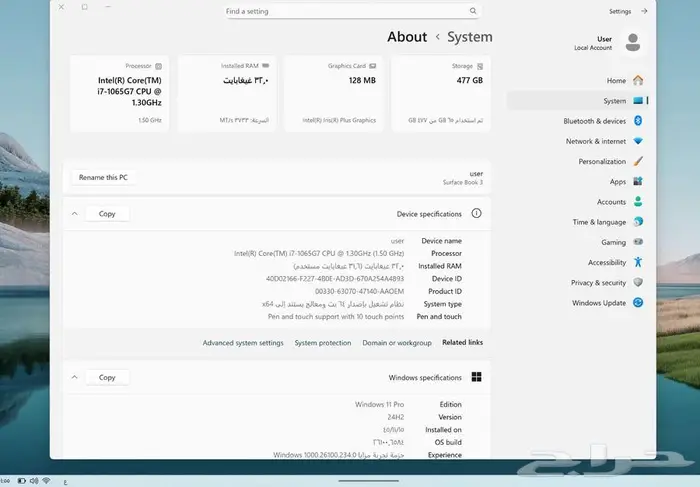Viewport: 700px width, 487px height.
Task: Open Time & language settings
Action: tap(599, 222)
